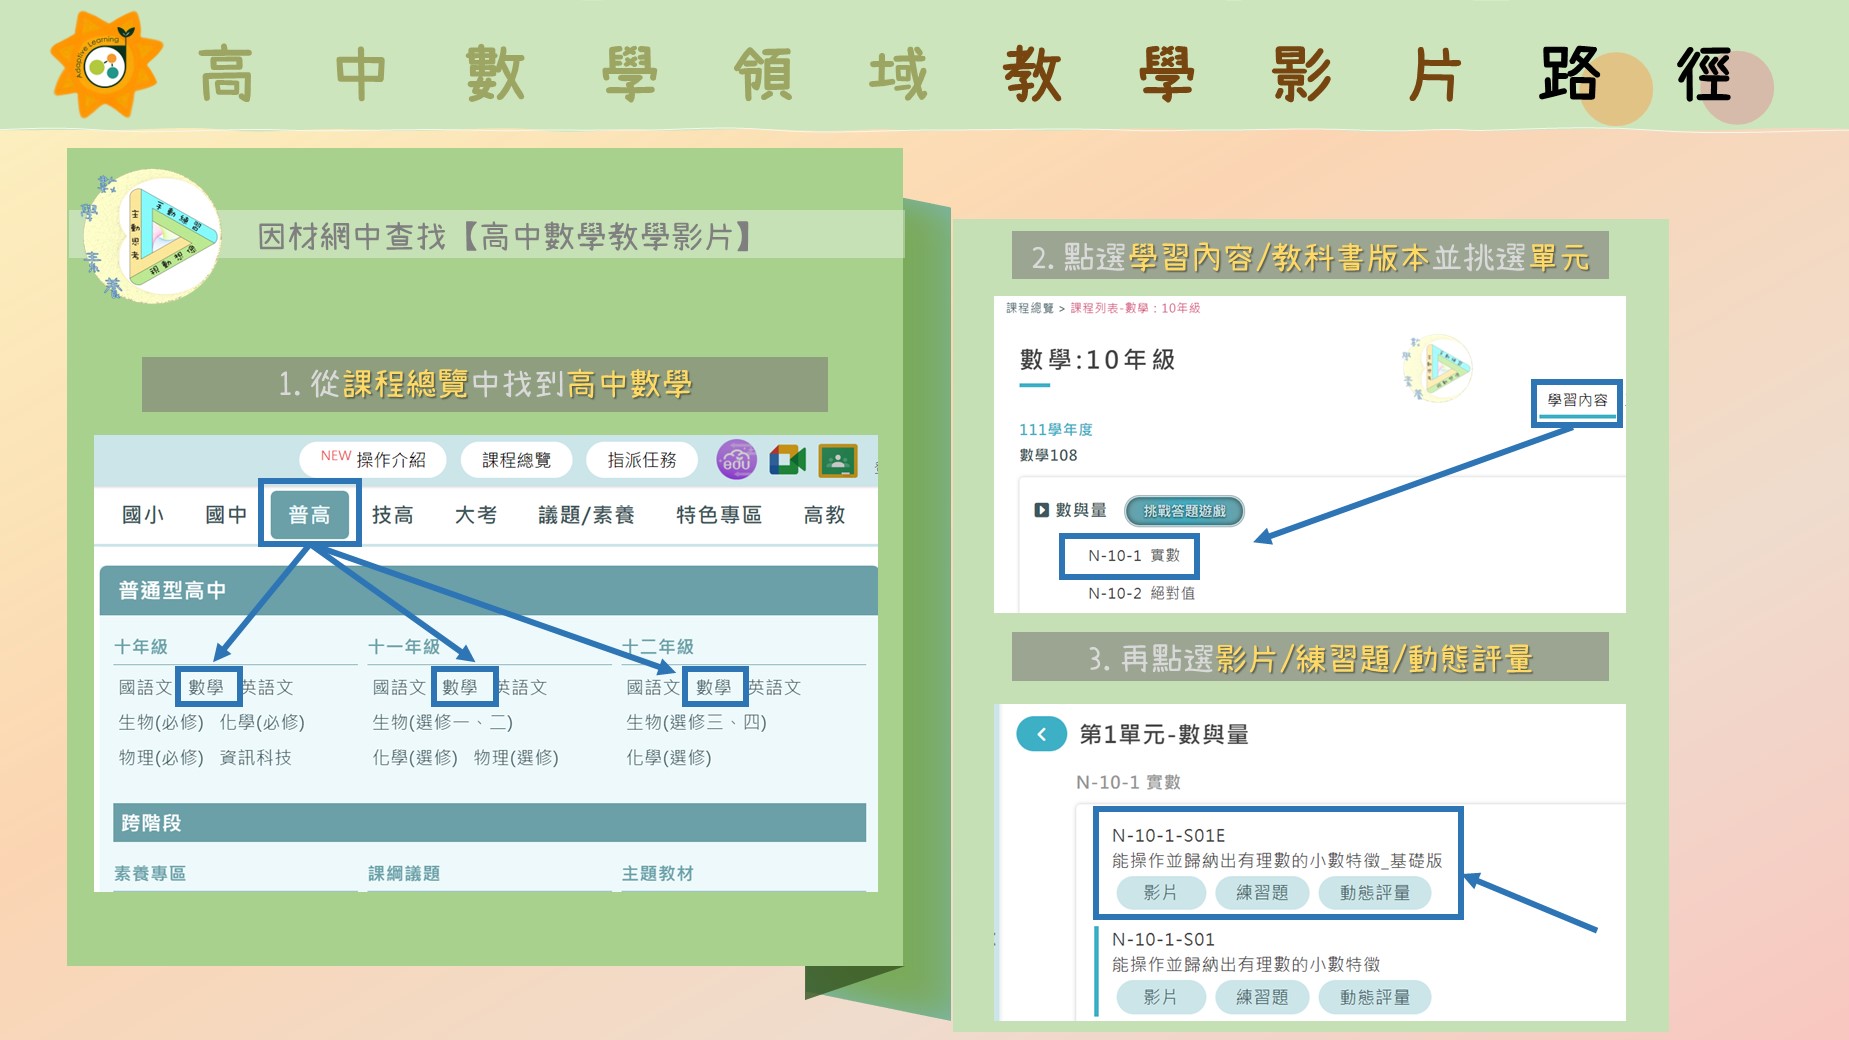Open the 指派任務 button
Image resolution: width=1849 pixels, height=1040 pixels.
(x=642, y=460)
